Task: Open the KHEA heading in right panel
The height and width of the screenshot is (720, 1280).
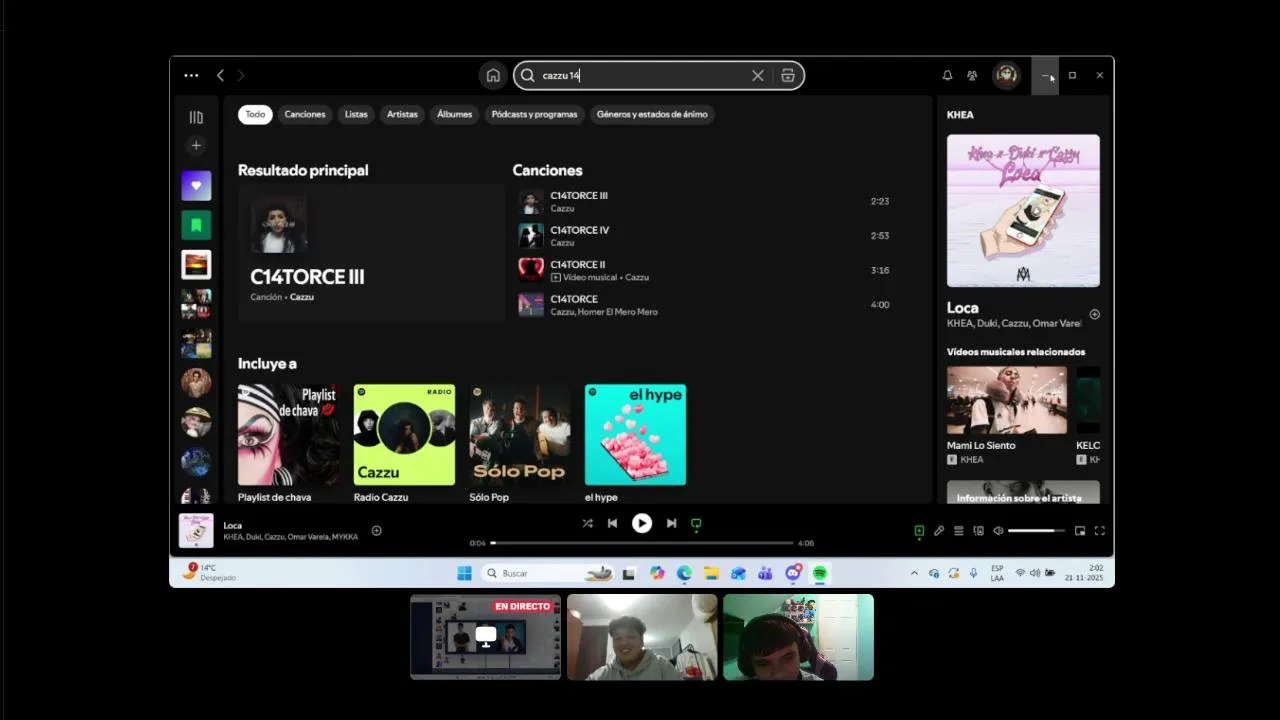Action: tap(960, 115)
